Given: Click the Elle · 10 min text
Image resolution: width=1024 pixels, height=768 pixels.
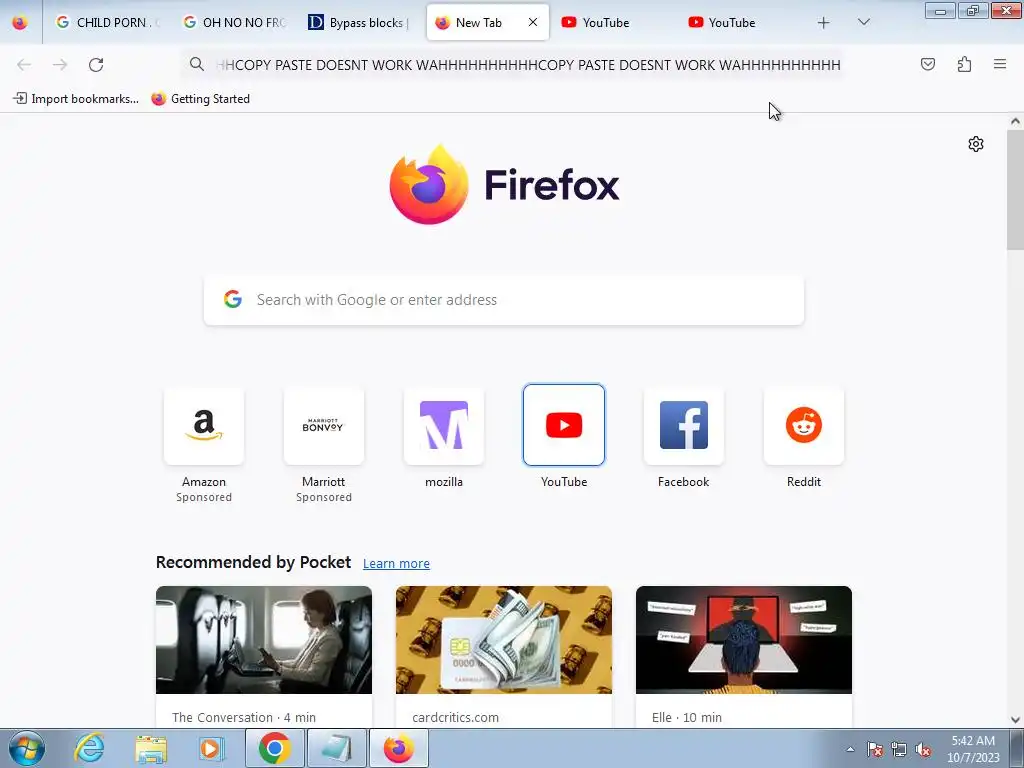Looking at the screenshot, I should (687, 717).
